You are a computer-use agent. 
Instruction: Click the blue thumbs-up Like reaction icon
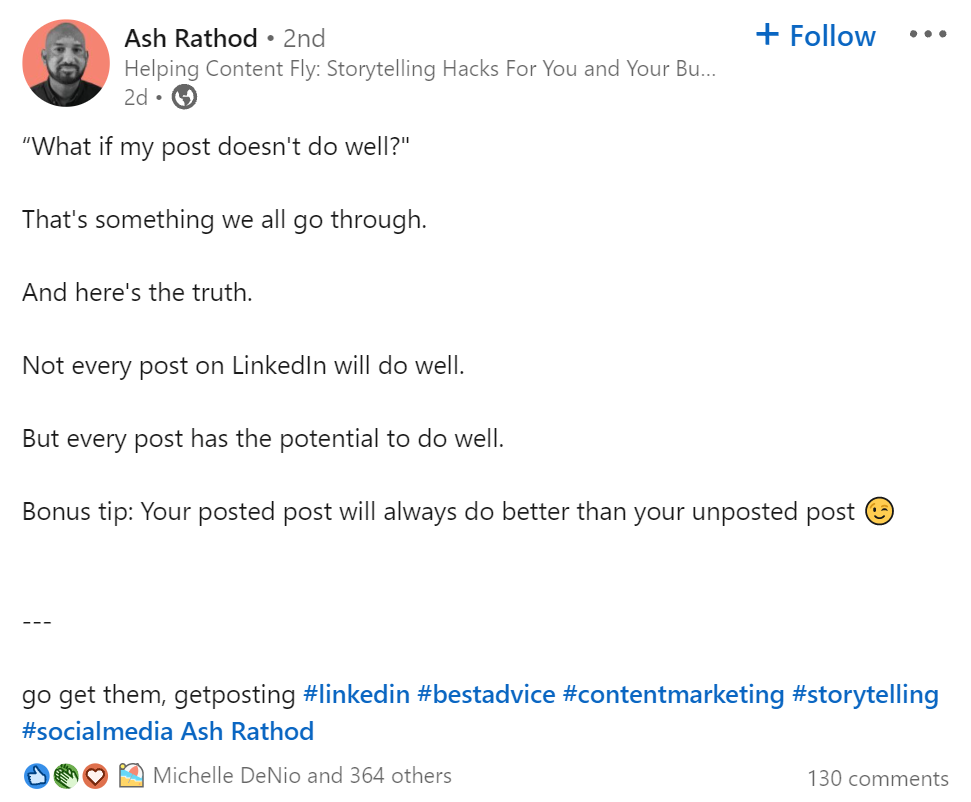pyautogui.click(x=36, y=776)
